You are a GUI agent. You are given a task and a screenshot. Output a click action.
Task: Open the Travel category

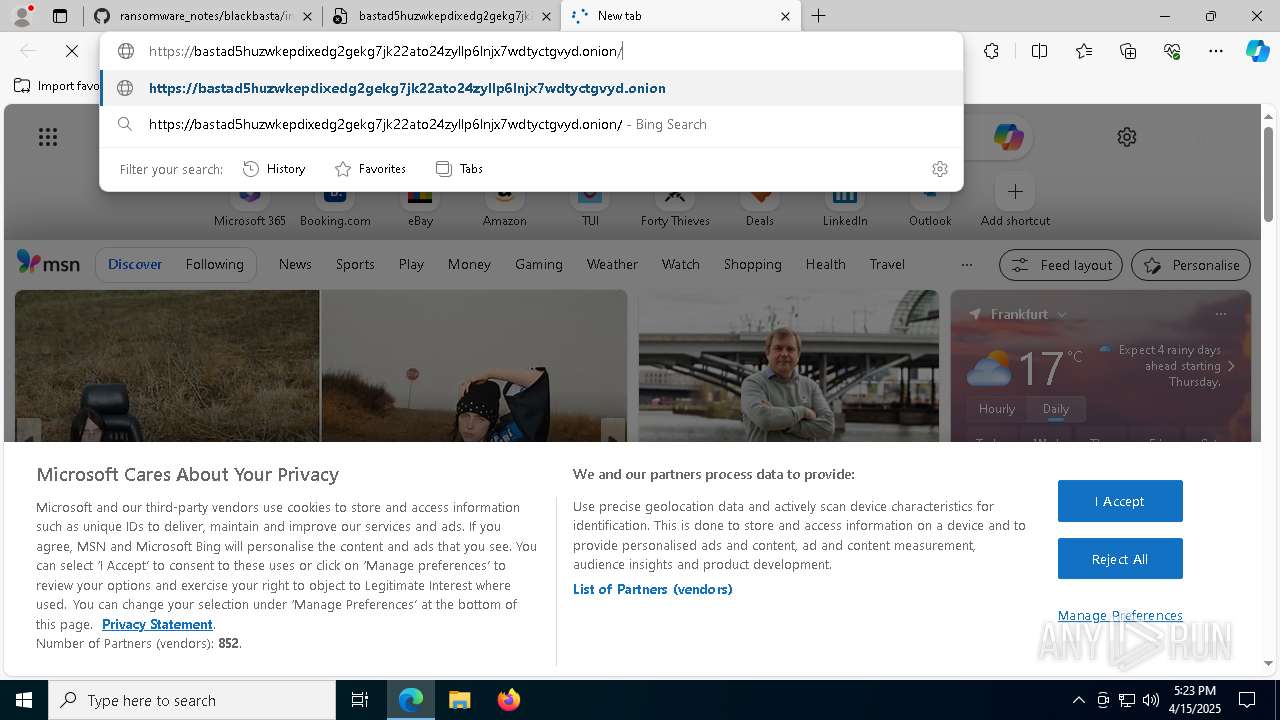point(887,264)
